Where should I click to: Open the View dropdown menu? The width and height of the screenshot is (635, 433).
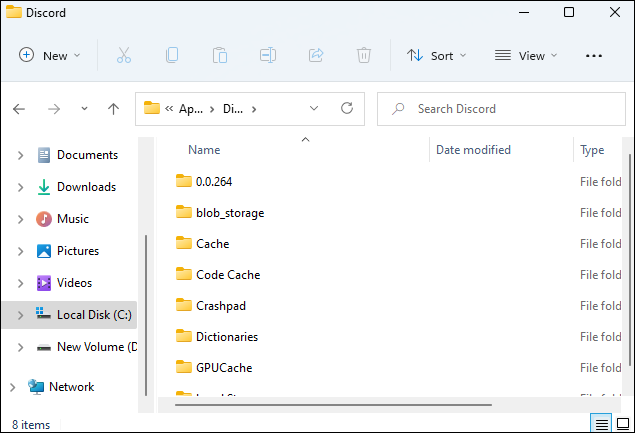[x=526, y=56]
